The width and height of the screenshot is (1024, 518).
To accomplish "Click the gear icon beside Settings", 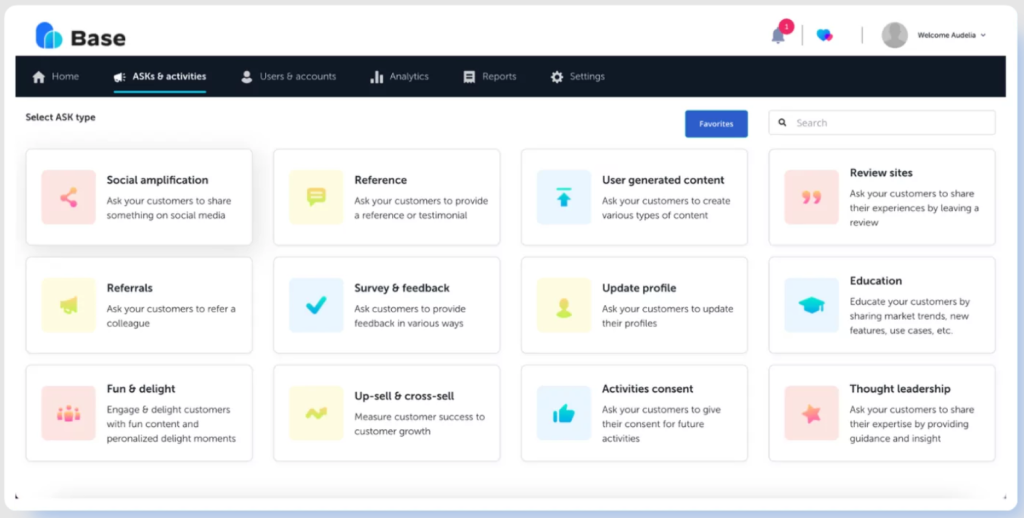I will click(556, 77).
